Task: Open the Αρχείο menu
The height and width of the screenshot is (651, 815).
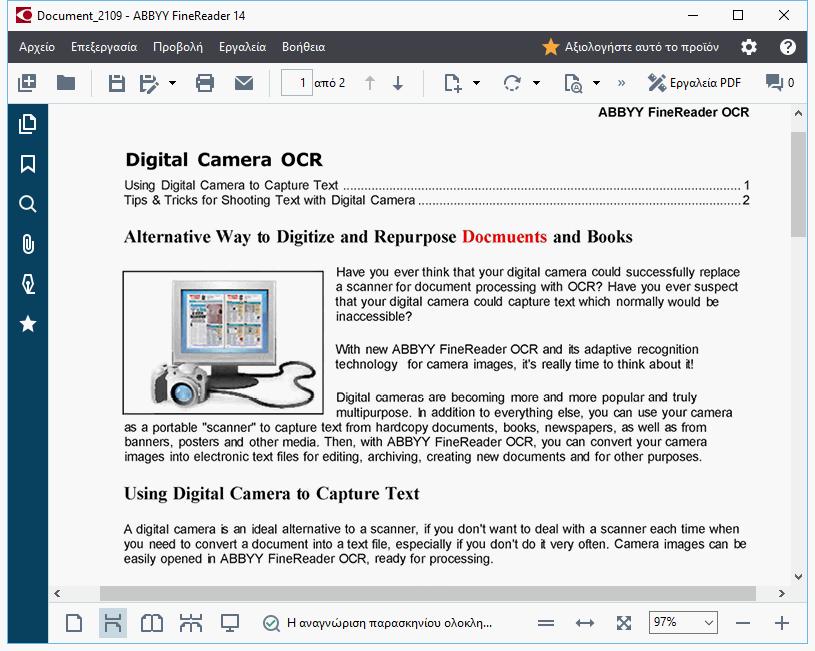Action: [37, 47]
